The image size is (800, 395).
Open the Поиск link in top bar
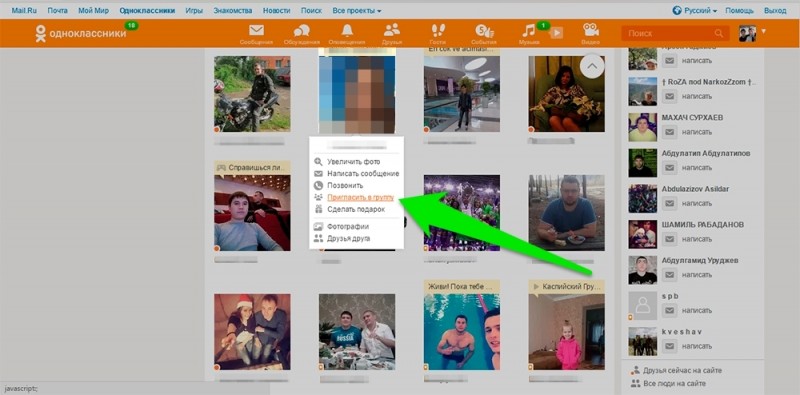click(311, 10)
